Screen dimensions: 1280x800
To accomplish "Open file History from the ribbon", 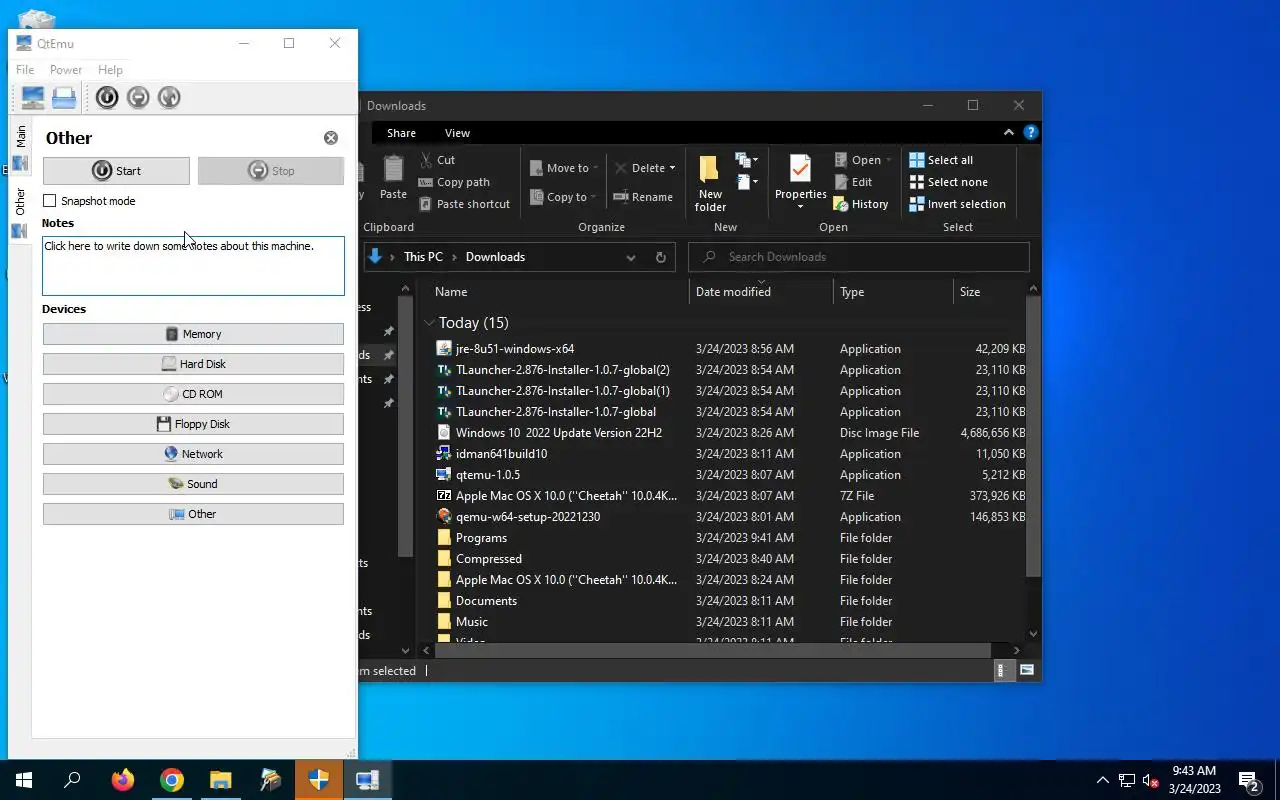I will coord(861,204).
